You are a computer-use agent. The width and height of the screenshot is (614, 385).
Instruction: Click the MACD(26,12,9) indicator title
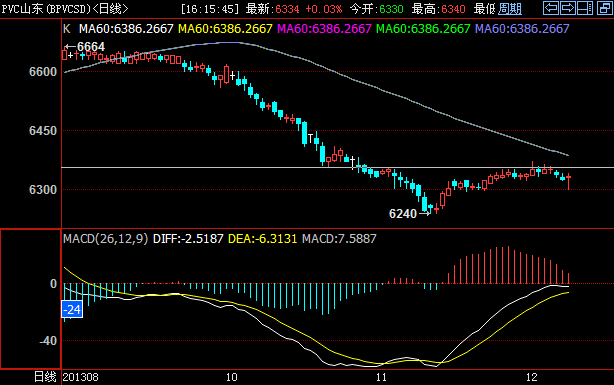106,239
